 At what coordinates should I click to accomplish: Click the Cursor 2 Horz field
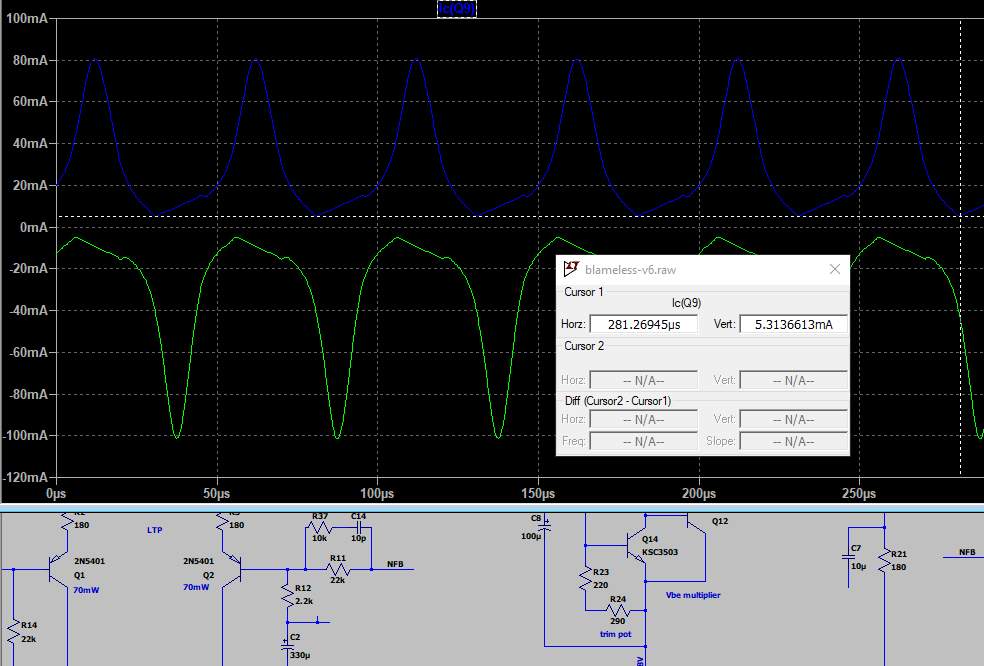coord(644,380)
